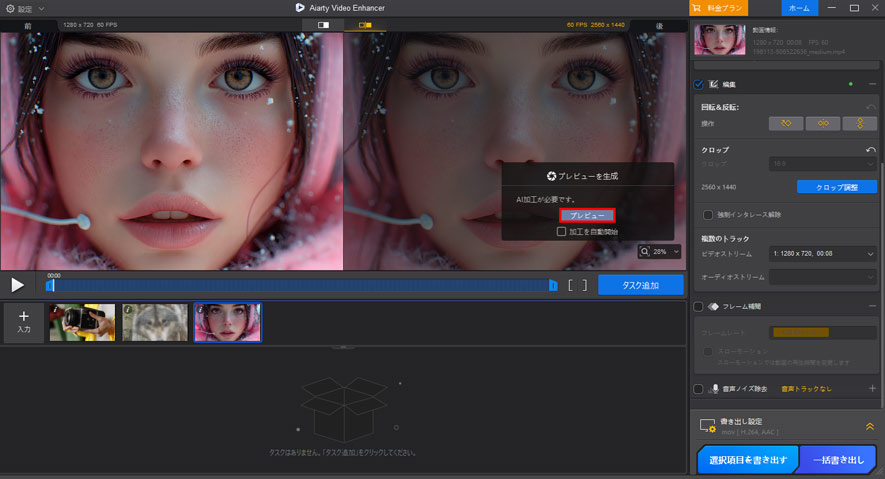Image resolution: width=885 pixels, height=479 pixels.
Task: Go to ホーム home screen
Action: tap(799, 8)
